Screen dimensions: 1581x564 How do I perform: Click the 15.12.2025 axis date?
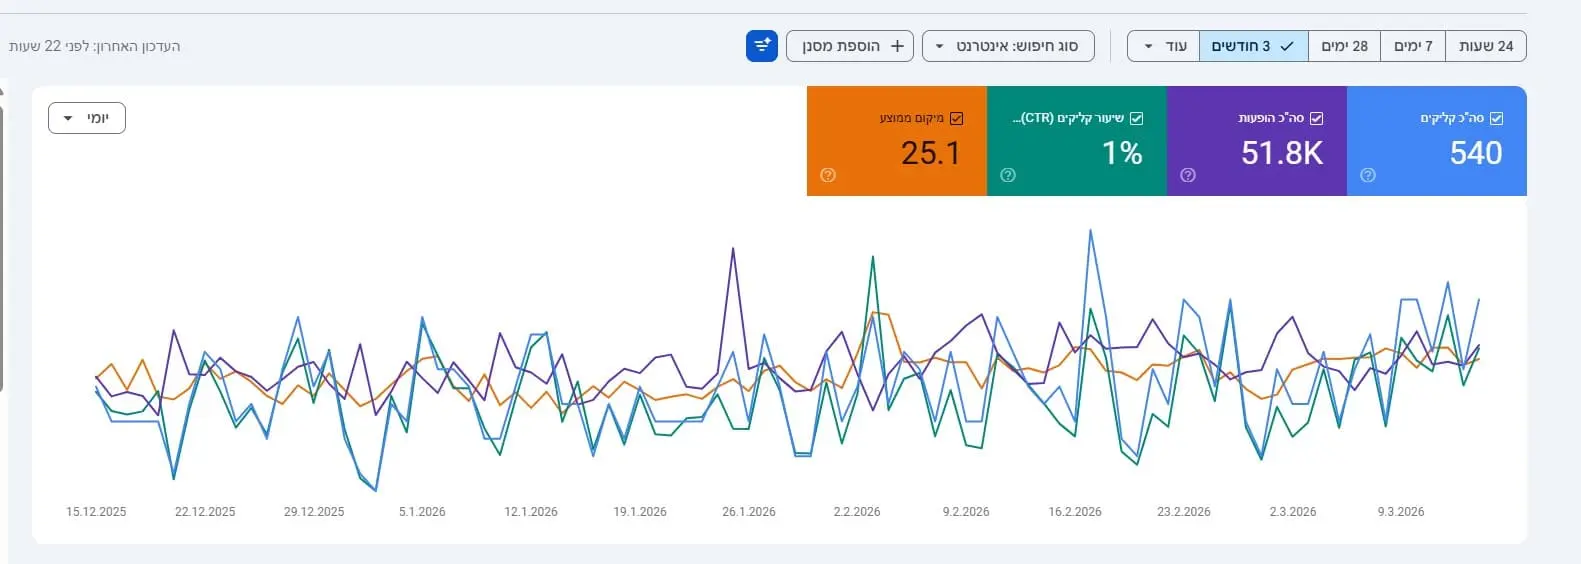click(96, 512)
